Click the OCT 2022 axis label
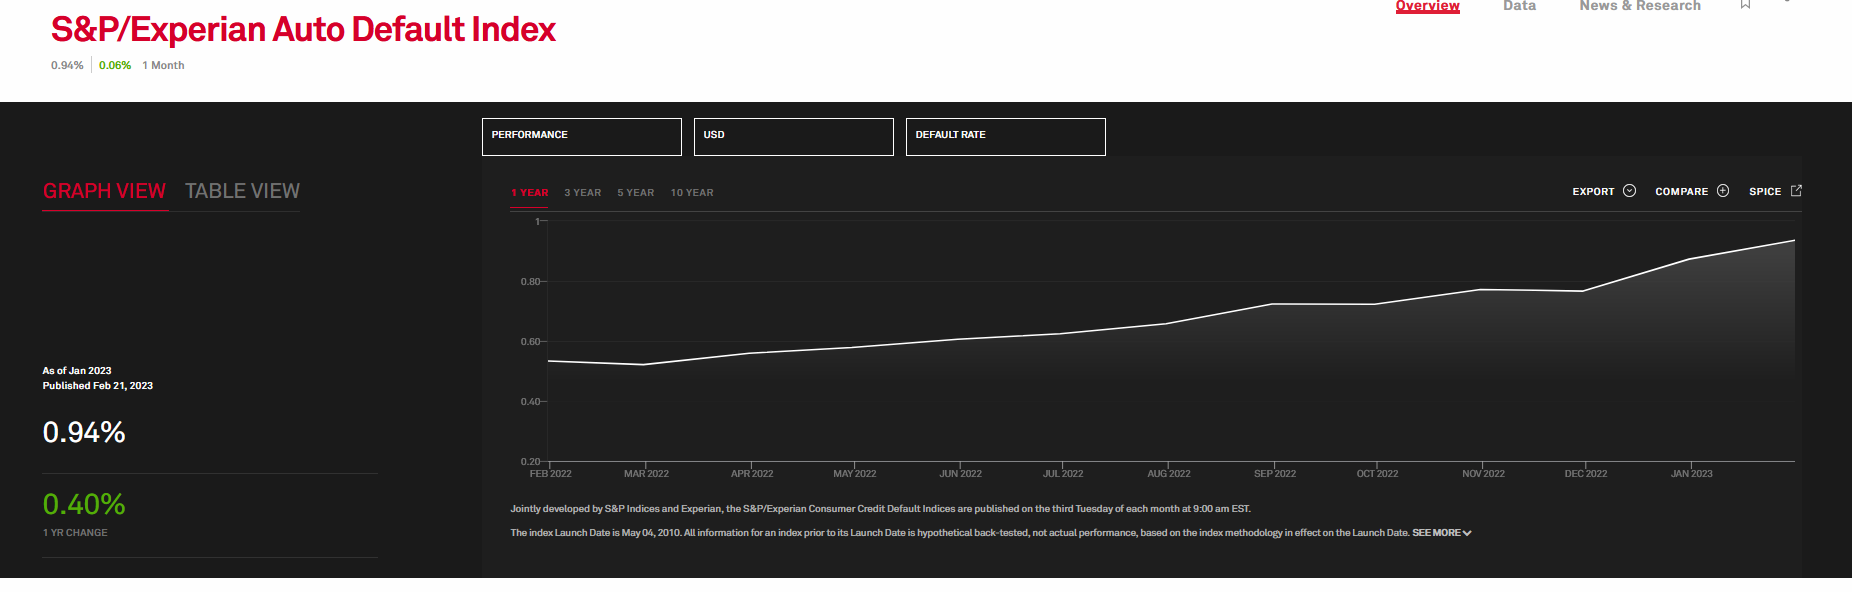Viewport: 1852px width, 592px height. pos(1377,474)
